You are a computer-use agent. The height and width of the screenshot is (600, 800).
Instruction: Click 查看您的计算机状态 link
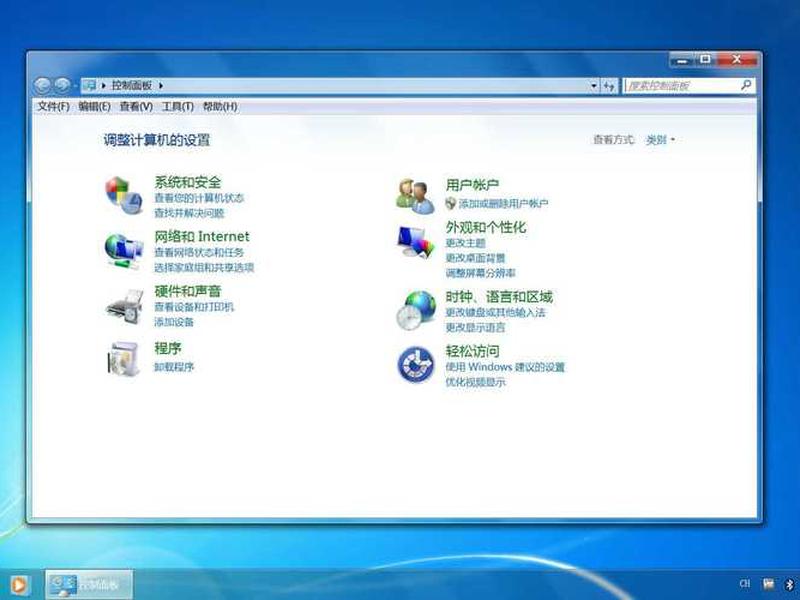pyautogui.click(x=199, y=198)
